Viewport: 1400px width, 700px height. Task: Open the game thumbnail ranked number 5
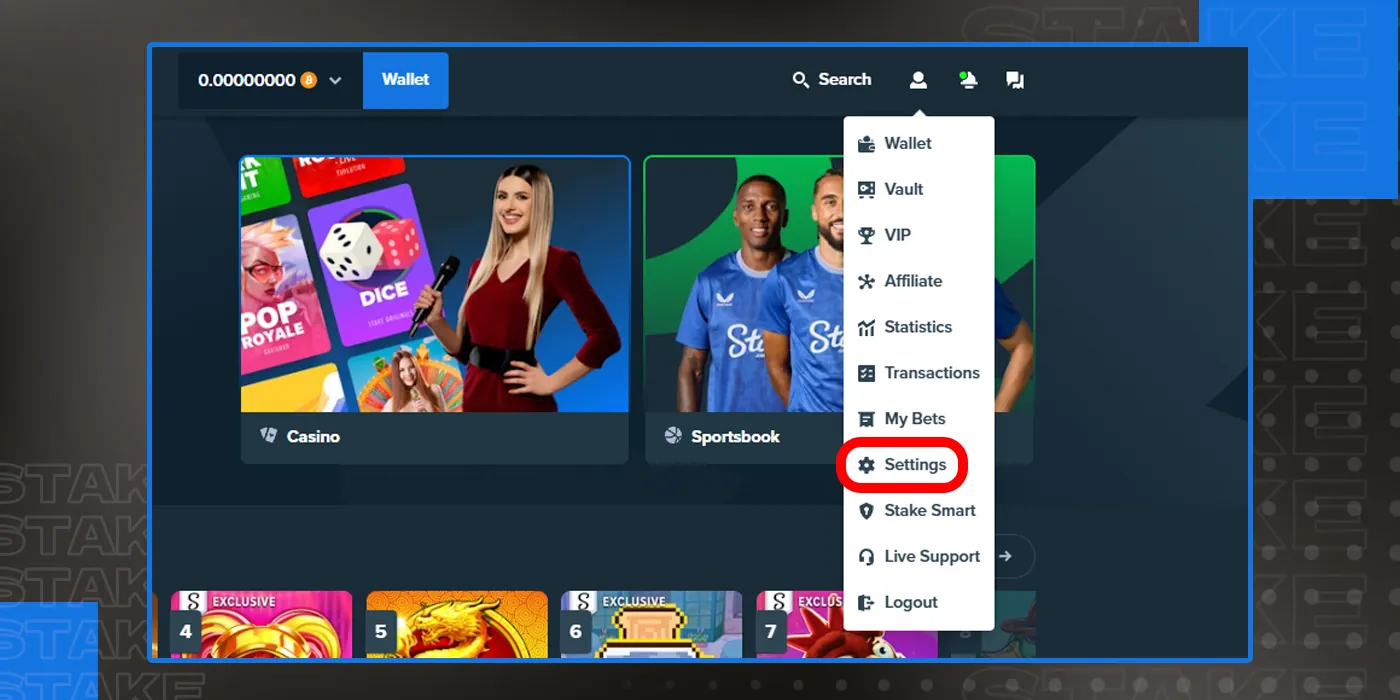coord(457,624)
